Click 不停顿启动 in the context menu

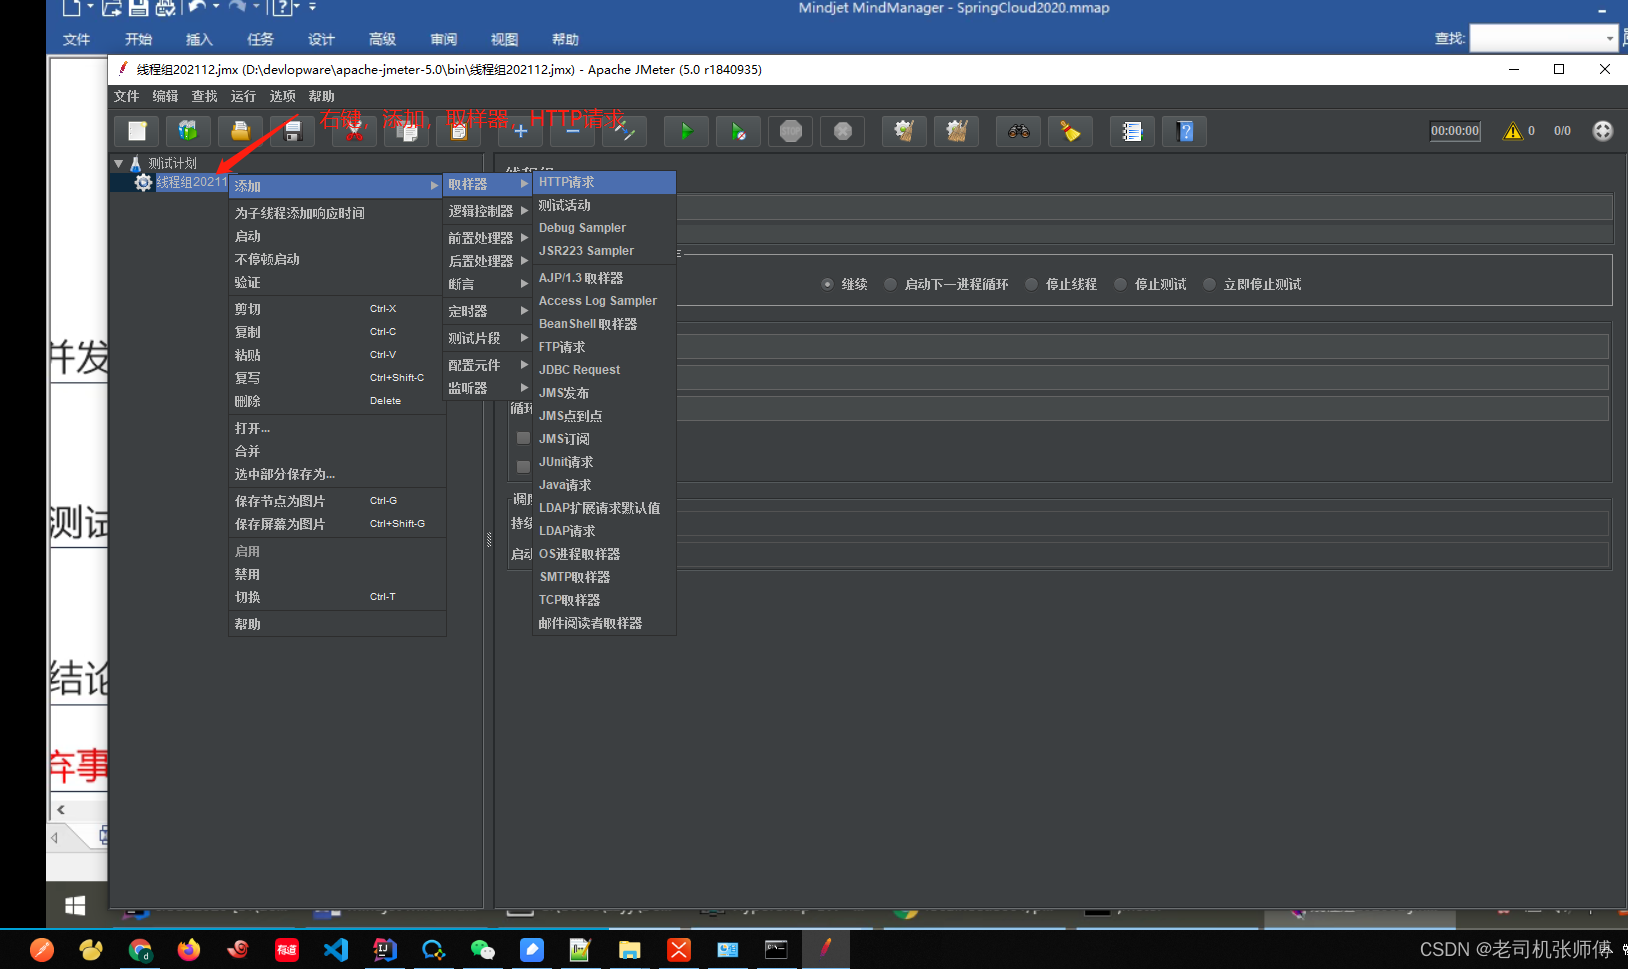tap(337, 259)
